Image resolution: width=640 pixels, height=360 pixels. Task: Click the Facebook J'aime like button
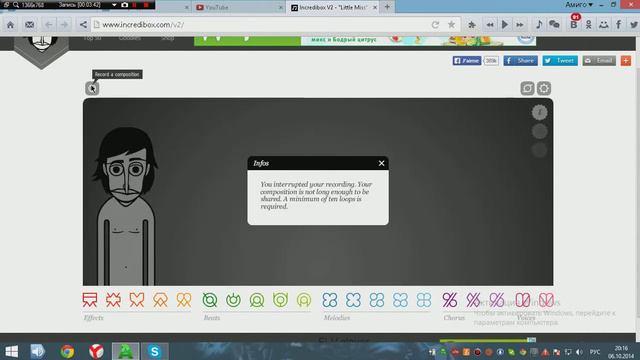pyautogui.click(x=467, y=60)
